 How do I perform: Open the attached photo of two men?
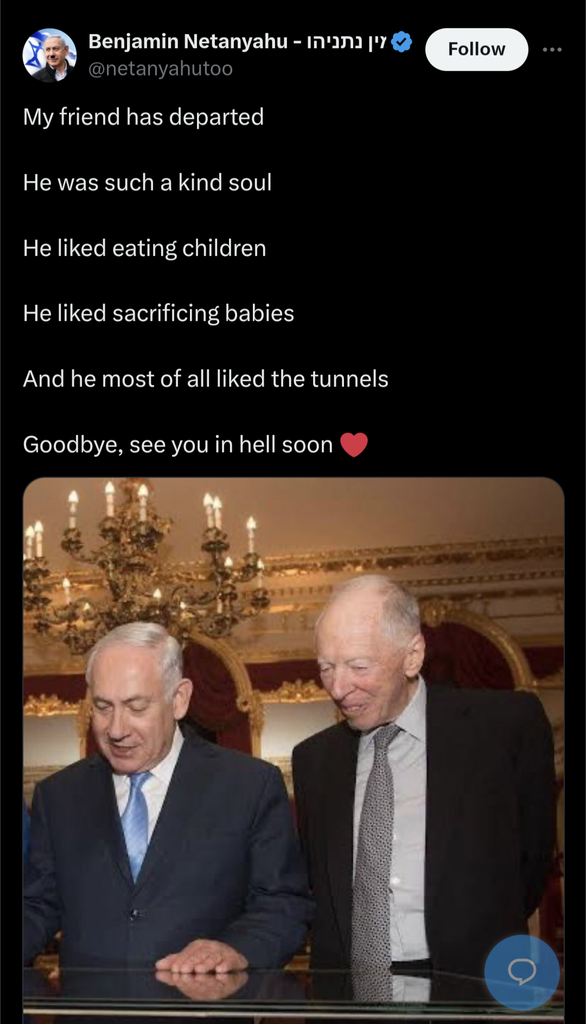tap(293, 750)
